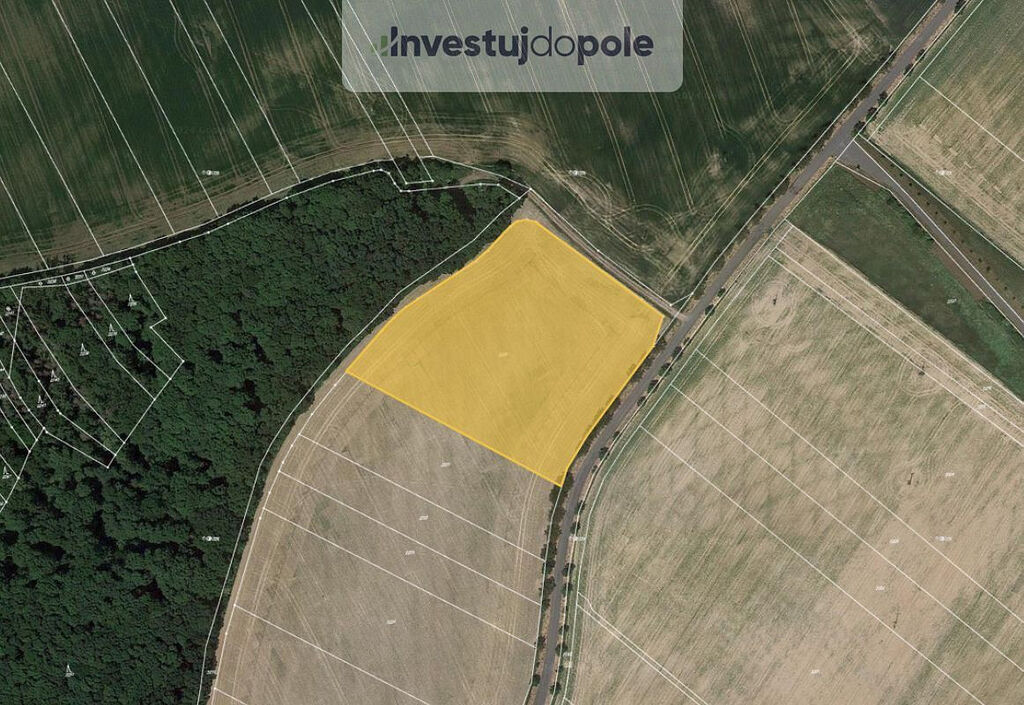Select the dense dark forest area
Screen dimensions: 1024x705
tap(196, 424)
